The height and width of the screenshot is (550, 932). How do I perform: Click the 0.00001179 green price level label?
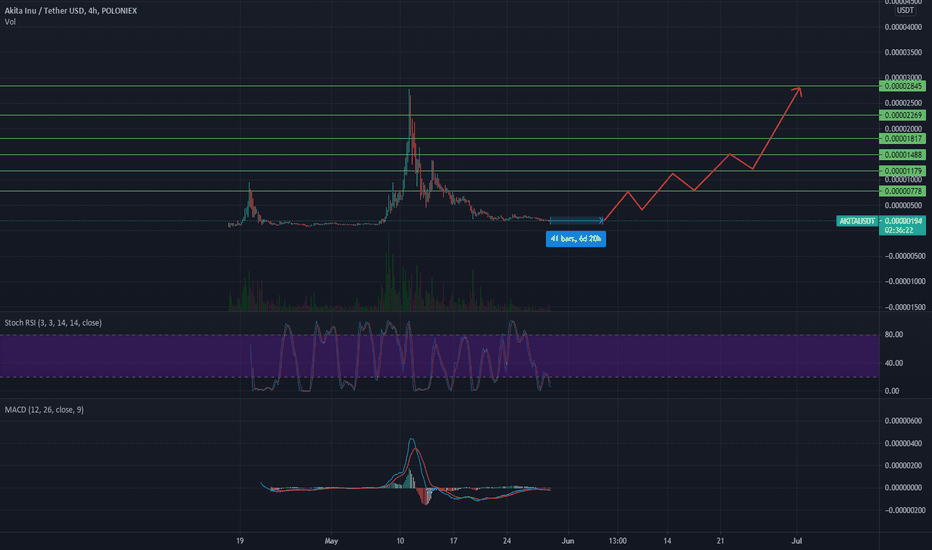(x=902, y=171)
